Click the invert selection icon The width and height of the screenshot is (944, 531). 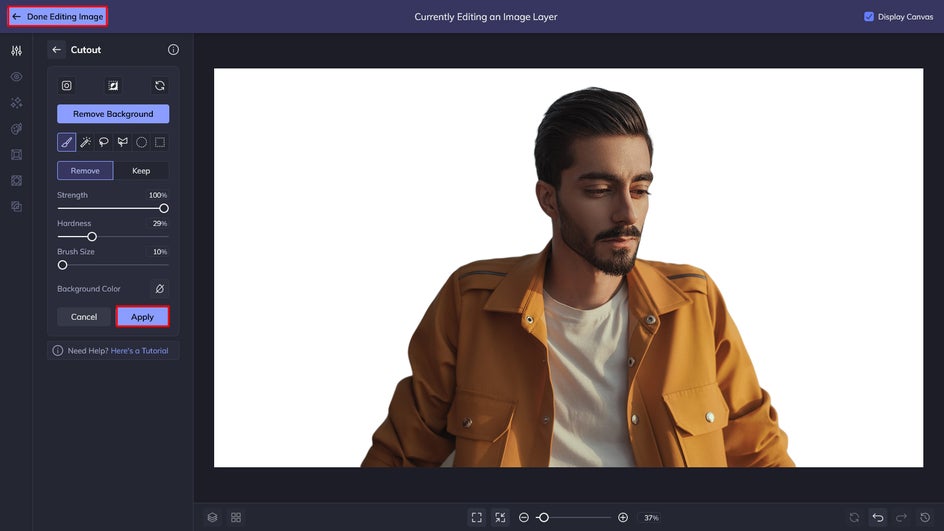[113, 85]
